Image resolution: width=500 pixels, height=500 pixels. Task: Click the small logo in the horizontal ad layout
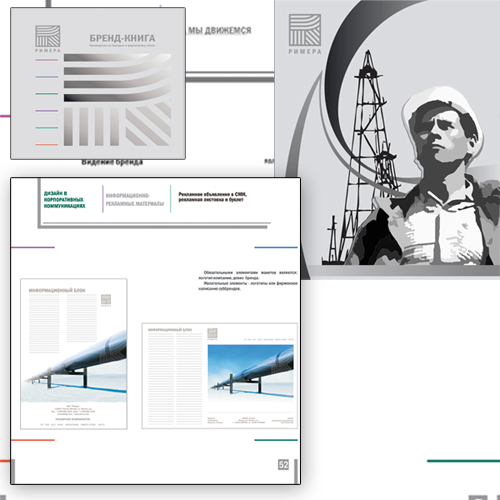point(212,334)
